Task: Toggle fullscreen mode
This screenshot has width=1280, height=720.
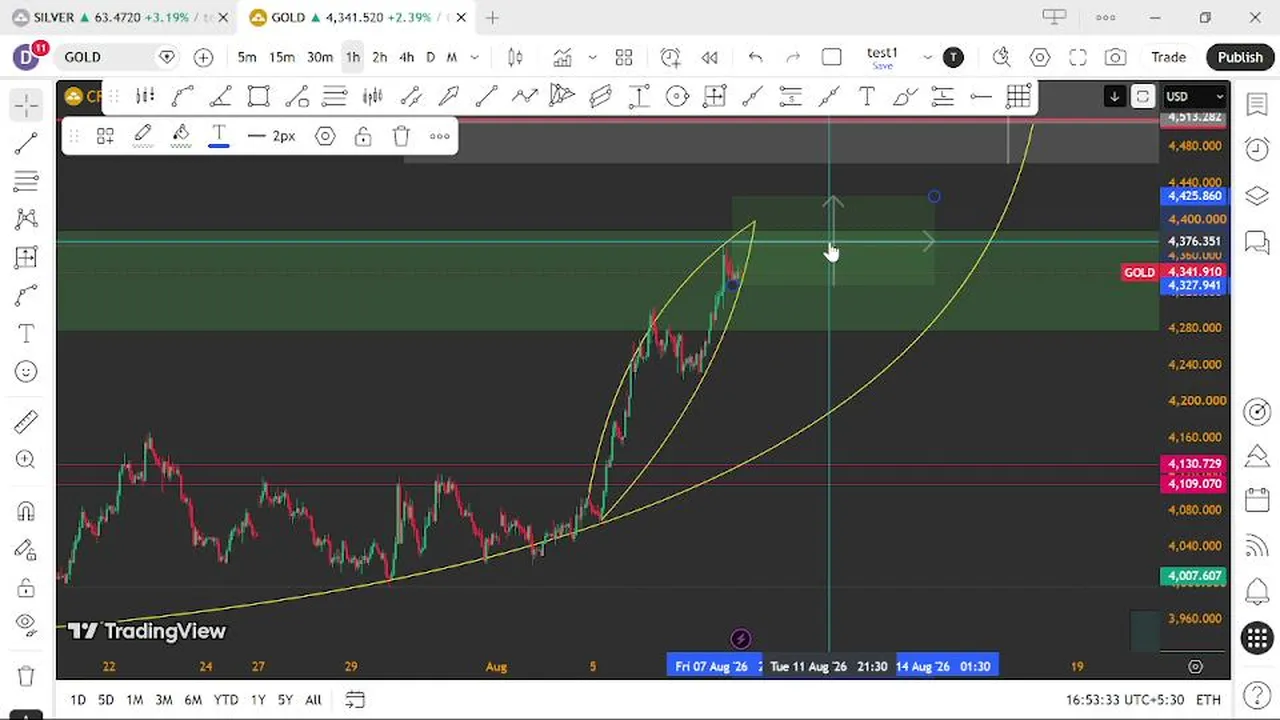Action: [x=1078, y=57]
